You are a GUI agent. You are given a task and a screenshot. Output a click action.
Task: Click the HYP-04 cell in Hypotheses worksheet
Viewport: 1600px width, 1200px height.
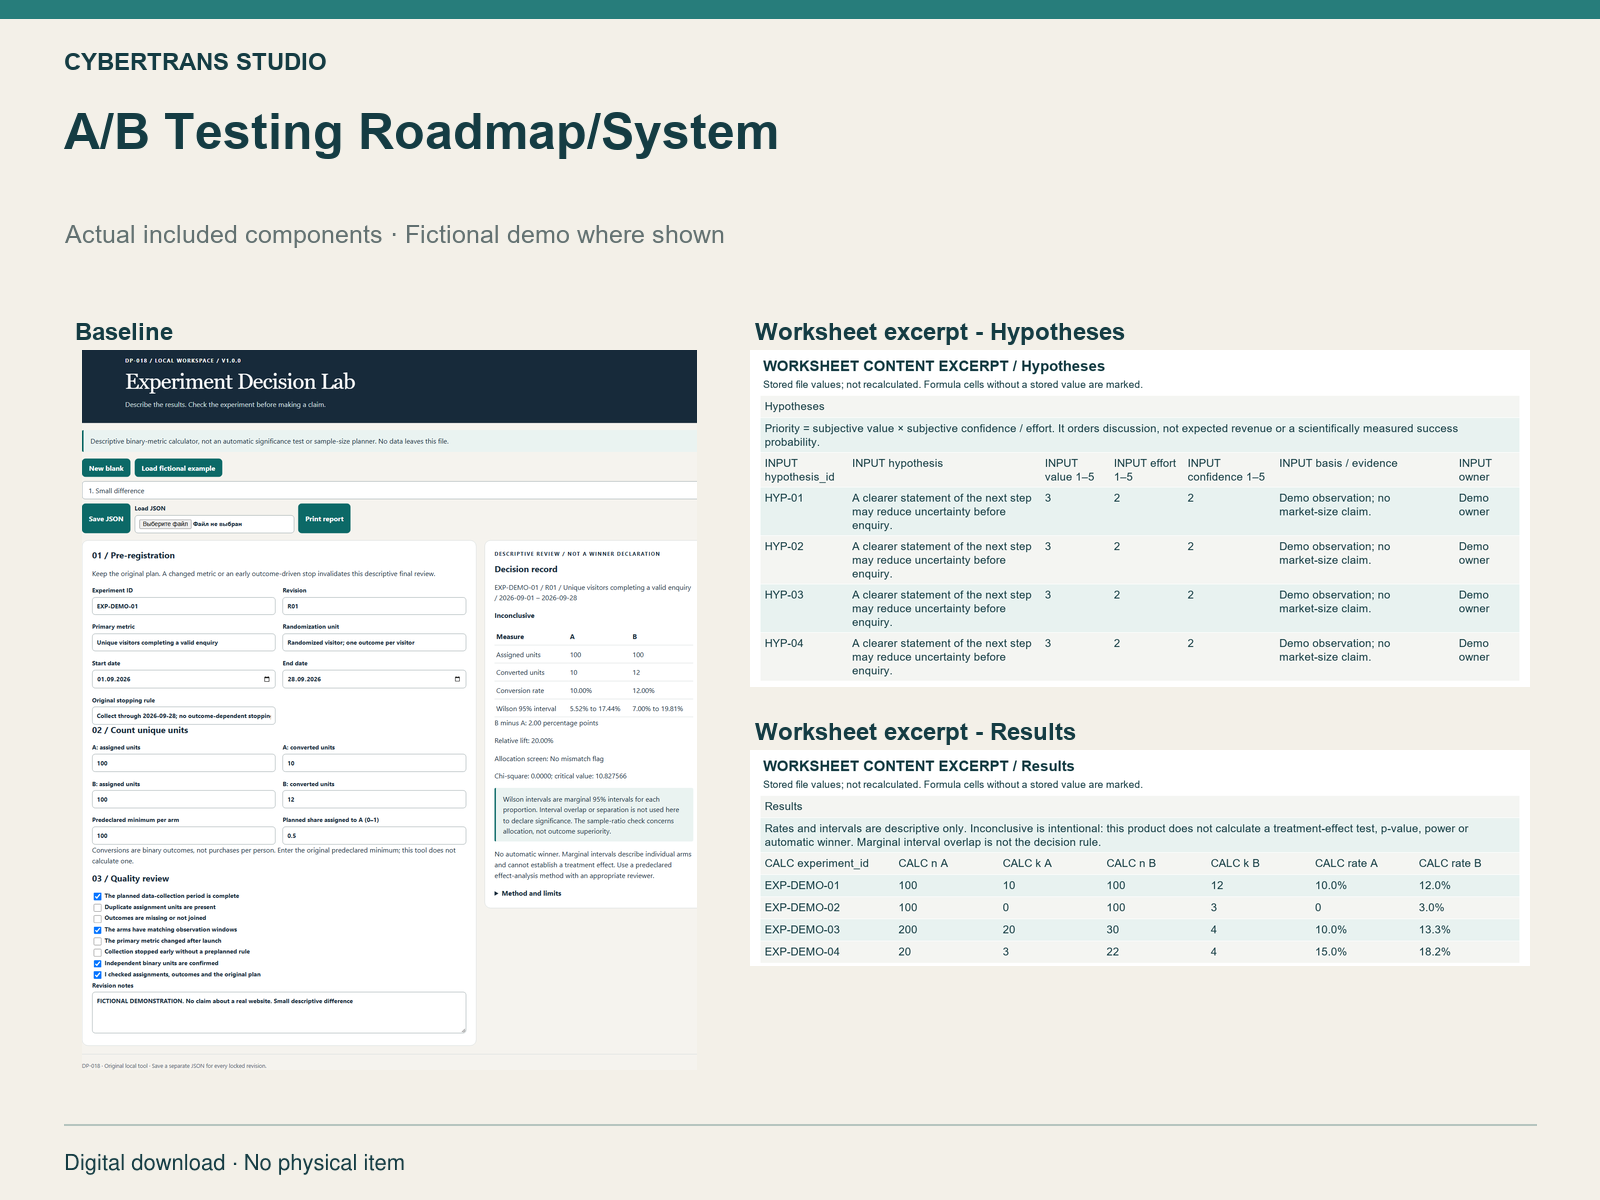[784, 643]
